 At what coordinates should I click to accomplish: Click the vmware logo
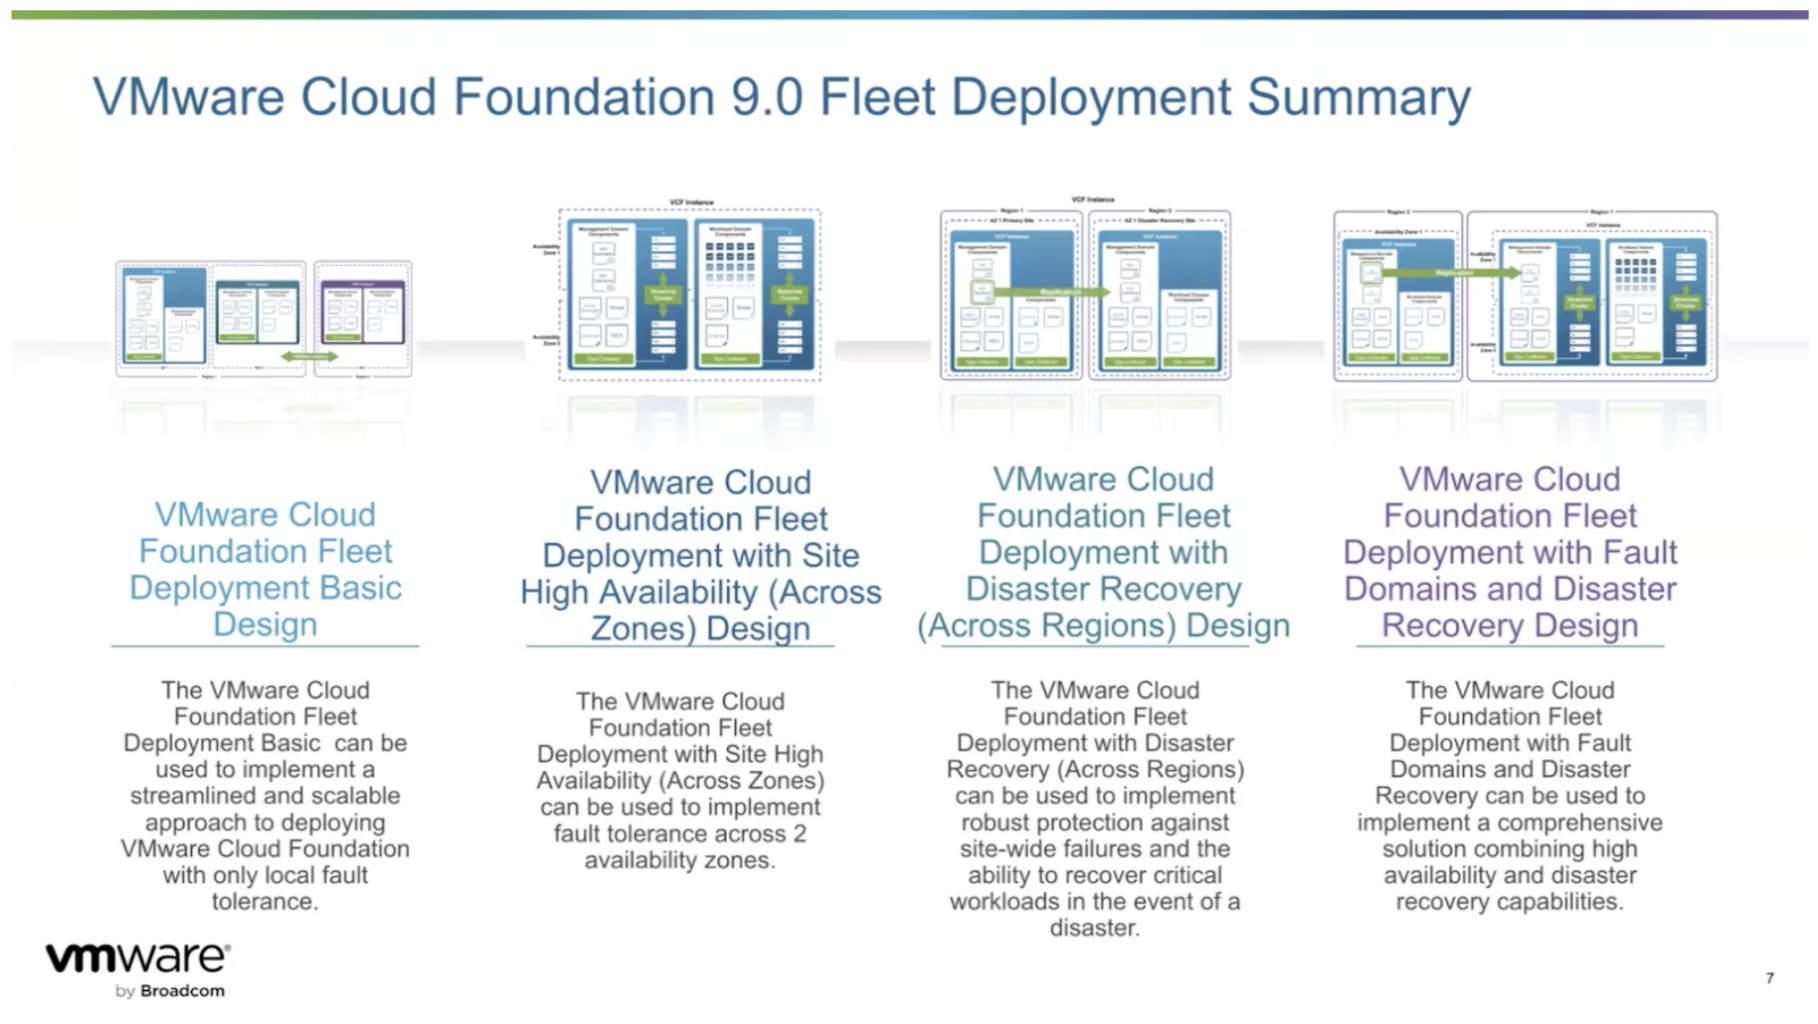click(138, 957)
